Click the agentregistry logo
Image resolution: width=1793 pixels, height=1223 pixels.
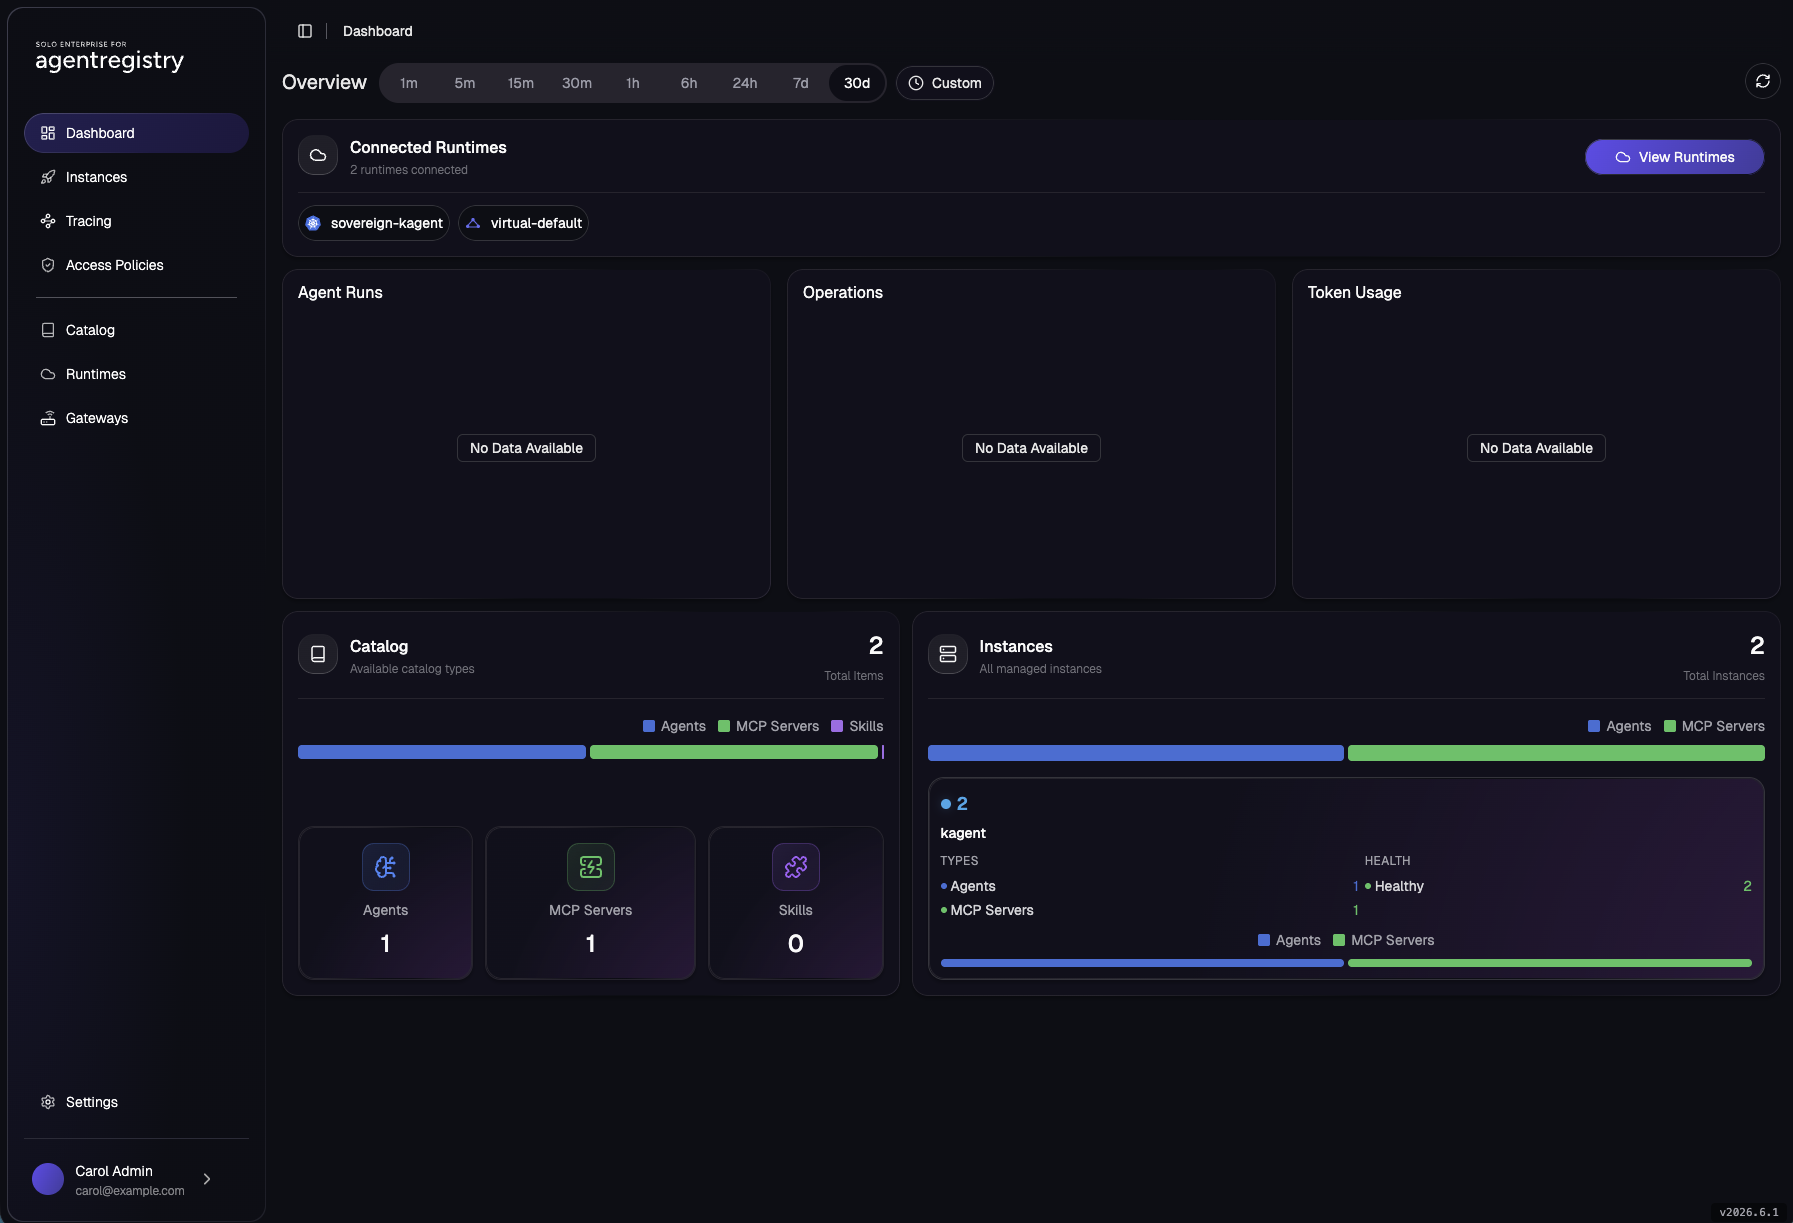(109, 57)
